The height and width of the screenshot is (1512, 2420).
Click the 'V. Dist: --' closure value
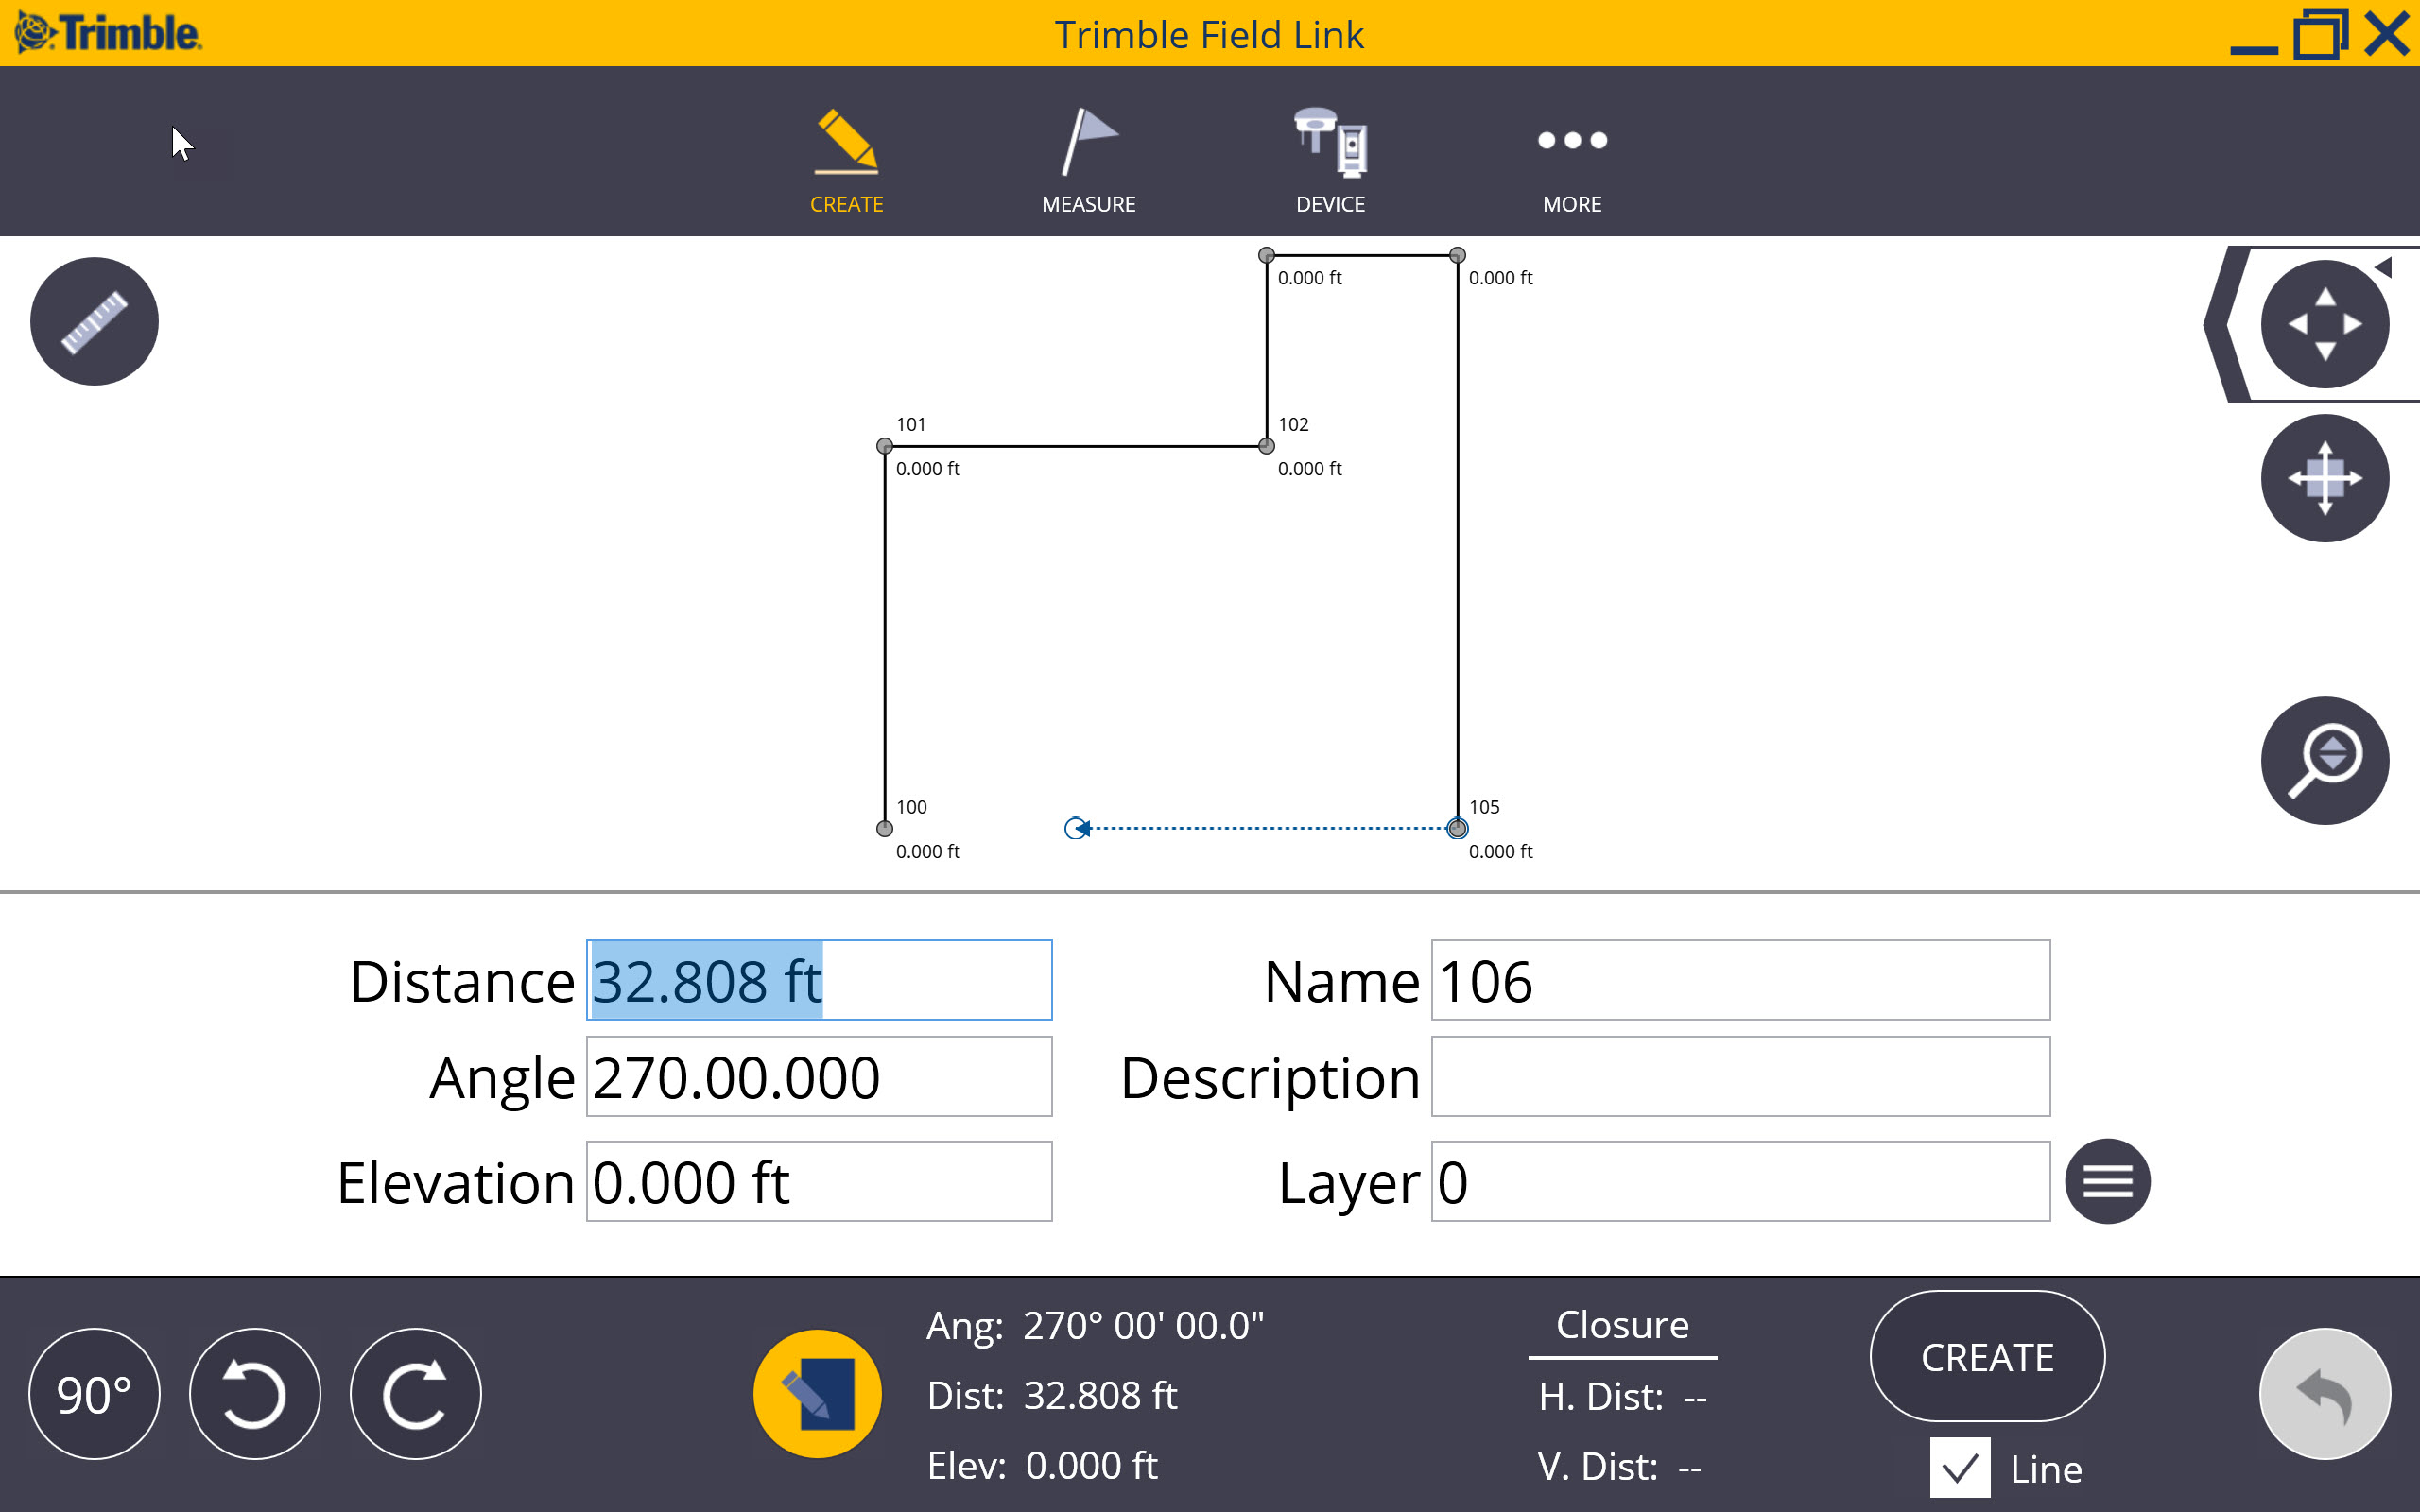click(1619, 1466)
